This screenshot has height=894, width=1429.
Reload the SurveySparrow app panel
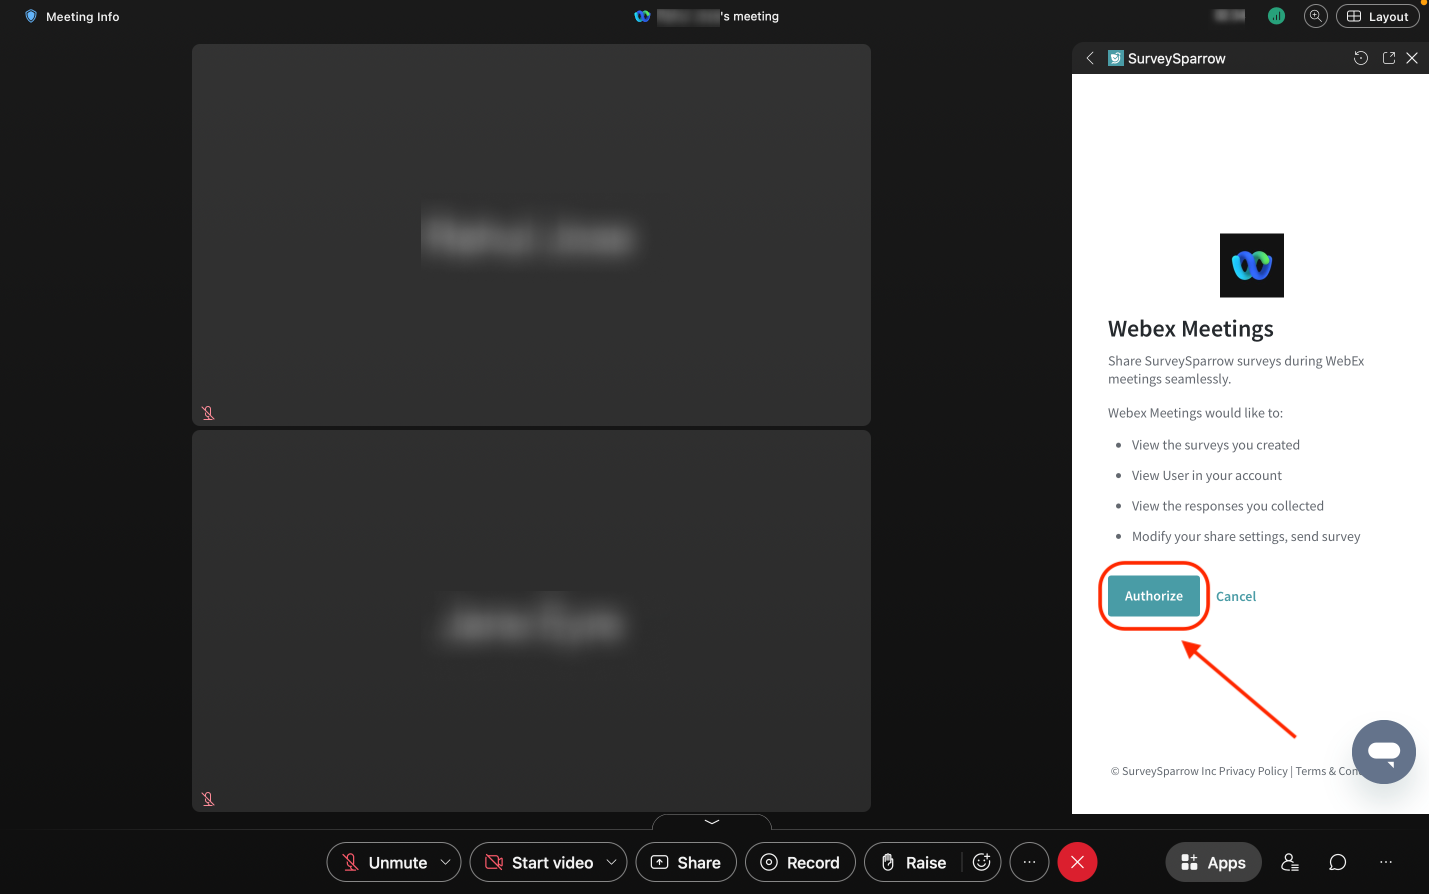(x=1361, y=58)
